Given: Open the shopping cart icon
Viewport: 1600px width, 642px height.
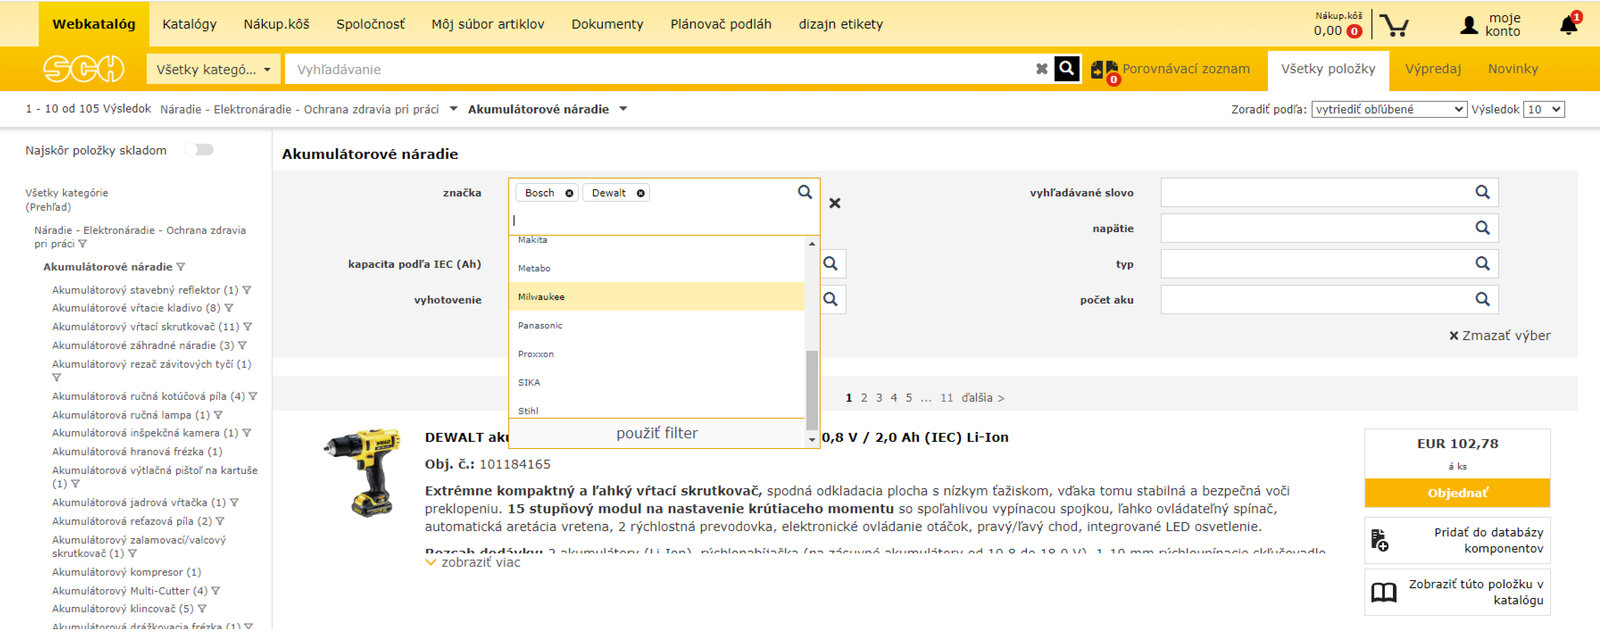Looking at the screenshot, I should [x=1393, y=25].
